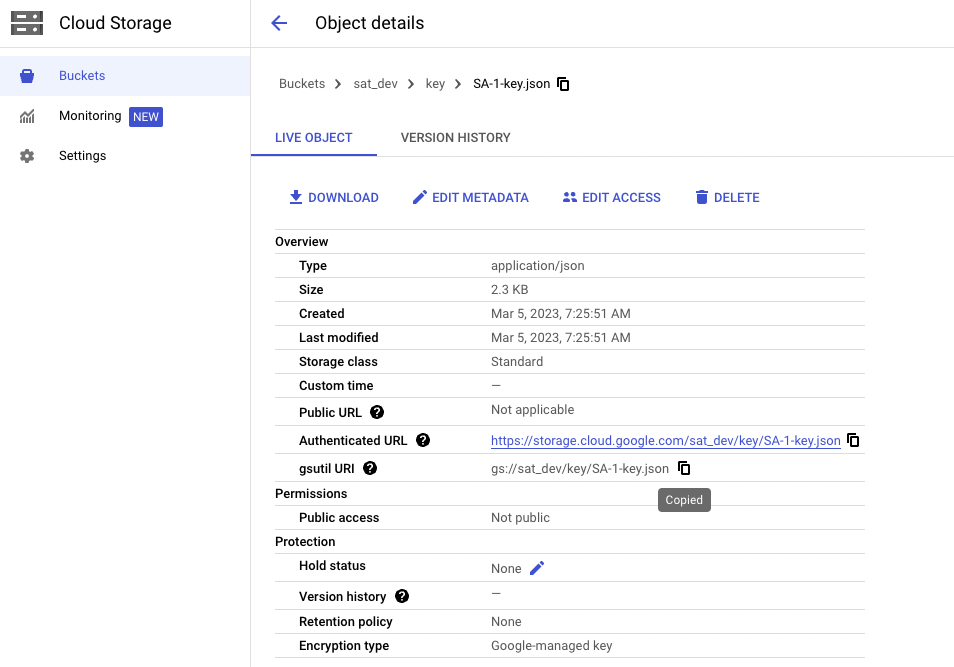This screenshot has height=667, width=954.
Task: Click the SA-1-key.json breadcrumb text
Action: 512,84
